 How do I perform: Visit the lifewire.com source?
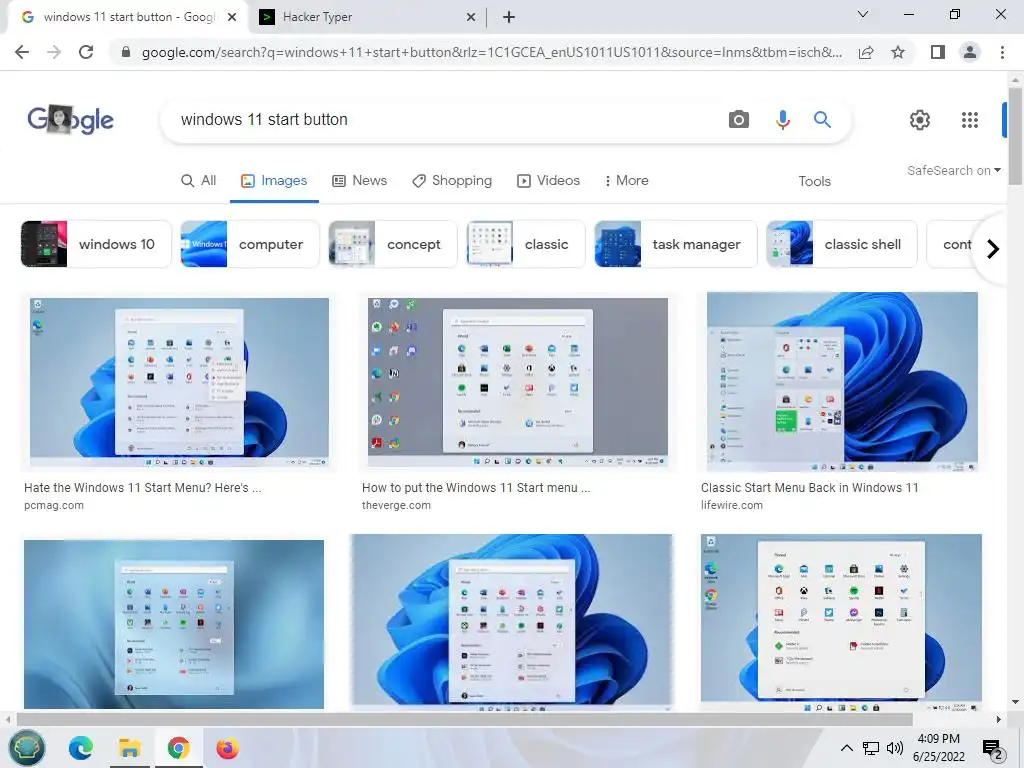click(x=732, y=505)
